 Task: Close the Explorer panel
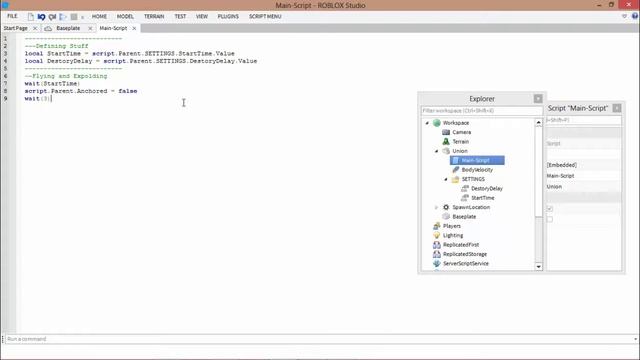(538, 99)
